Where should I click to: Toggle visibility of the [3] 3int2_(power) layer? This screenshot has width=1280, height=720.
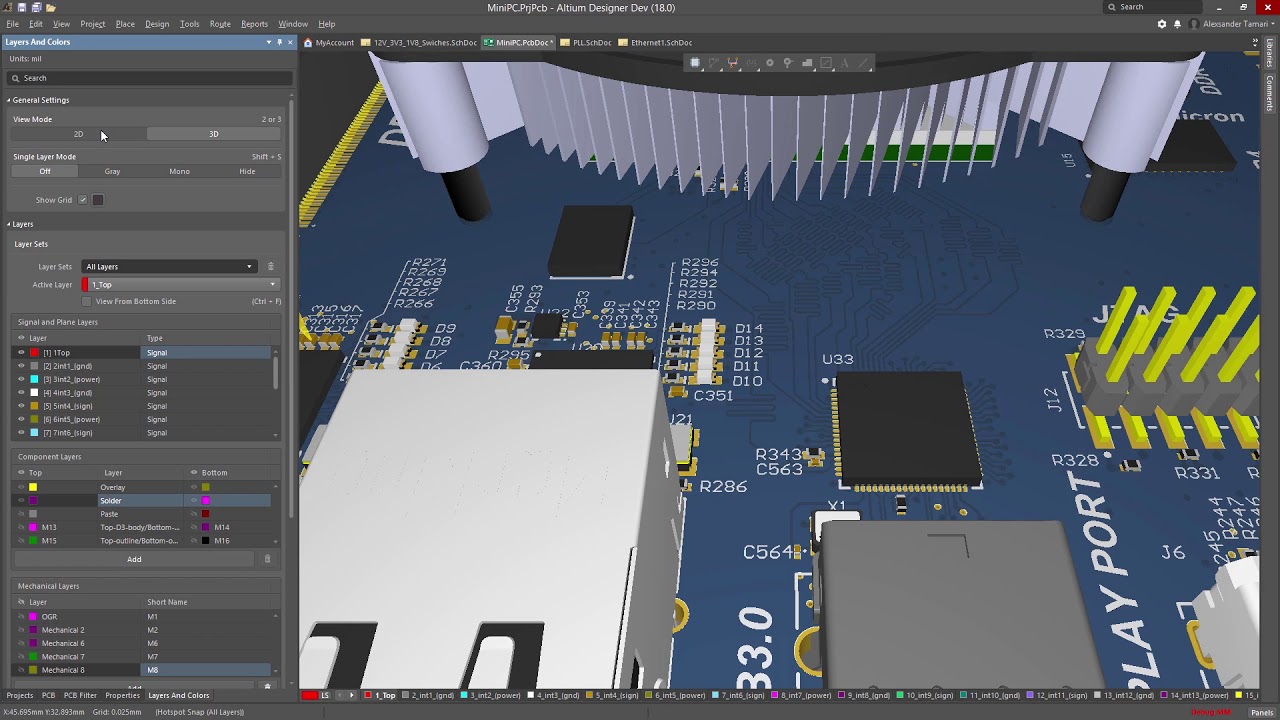[21, 380]
